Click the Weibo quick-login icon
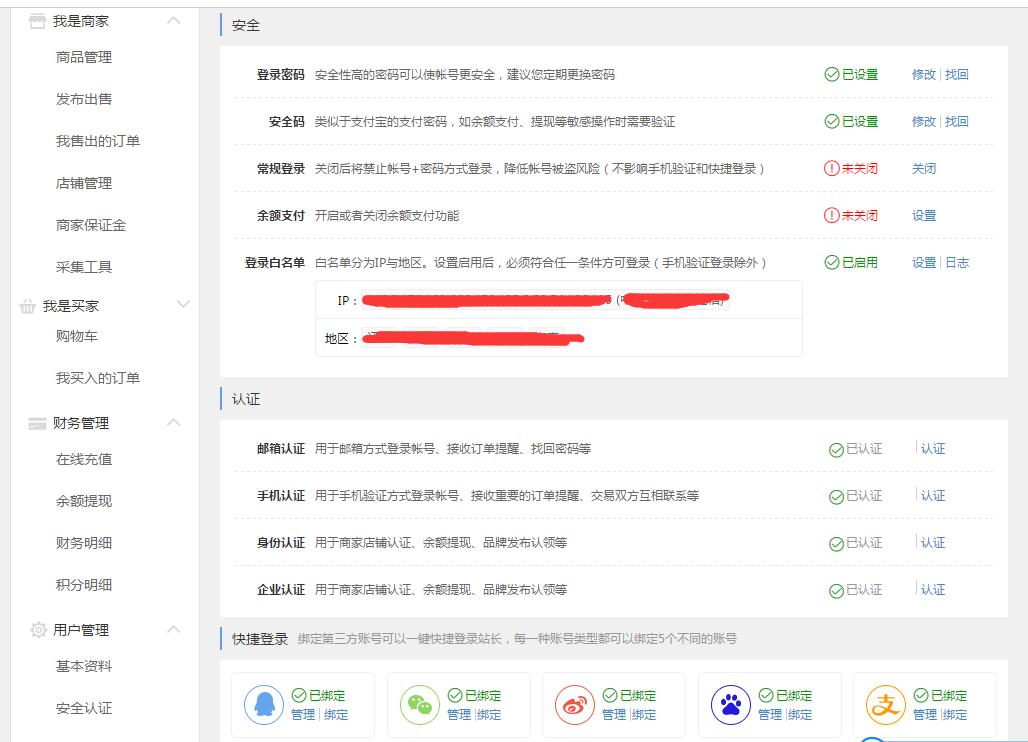The image size is (1028, 742). tap(575, 706)
